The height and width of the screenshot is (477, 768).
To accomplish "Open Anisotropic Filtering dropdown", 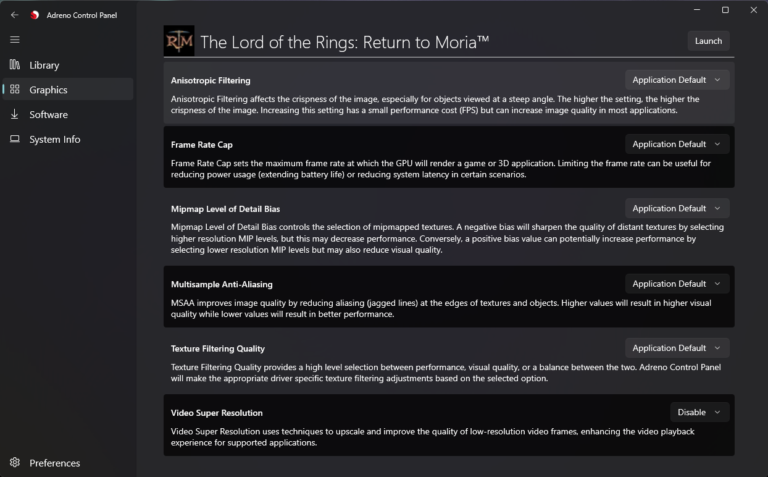I will click(677, 80).
